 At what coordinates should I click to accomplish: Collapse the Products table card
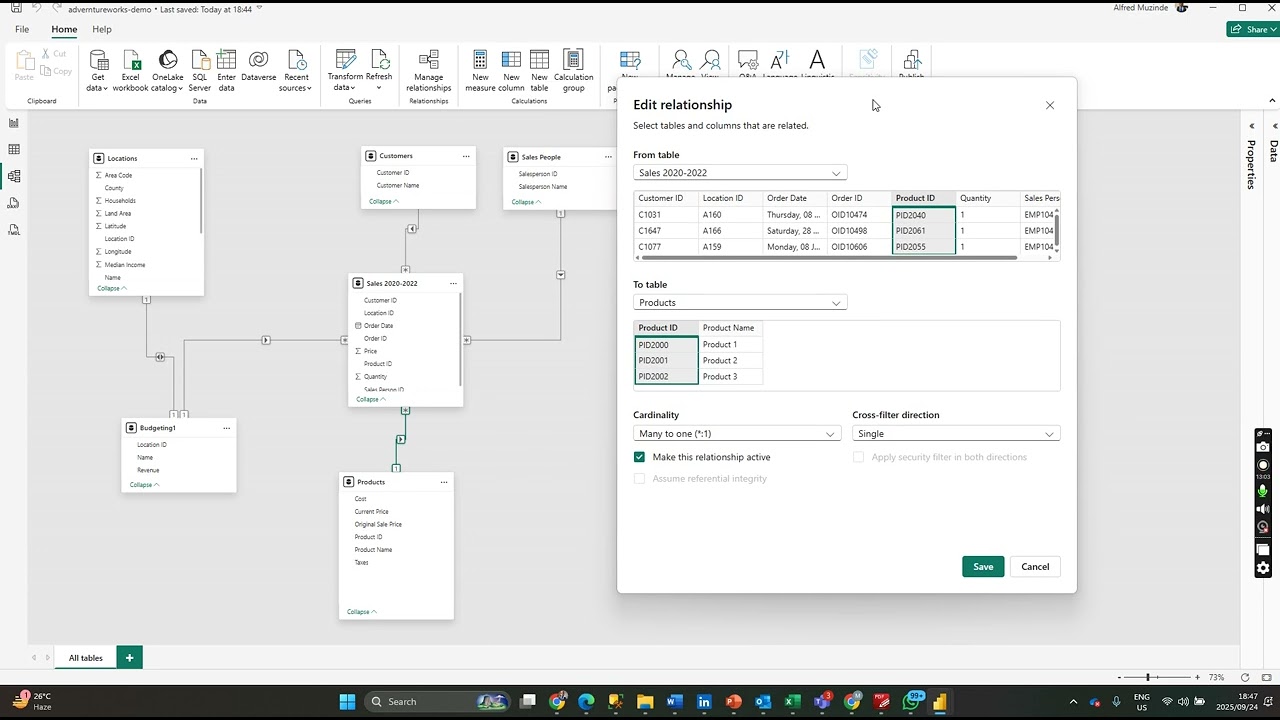tap(361, 612)
